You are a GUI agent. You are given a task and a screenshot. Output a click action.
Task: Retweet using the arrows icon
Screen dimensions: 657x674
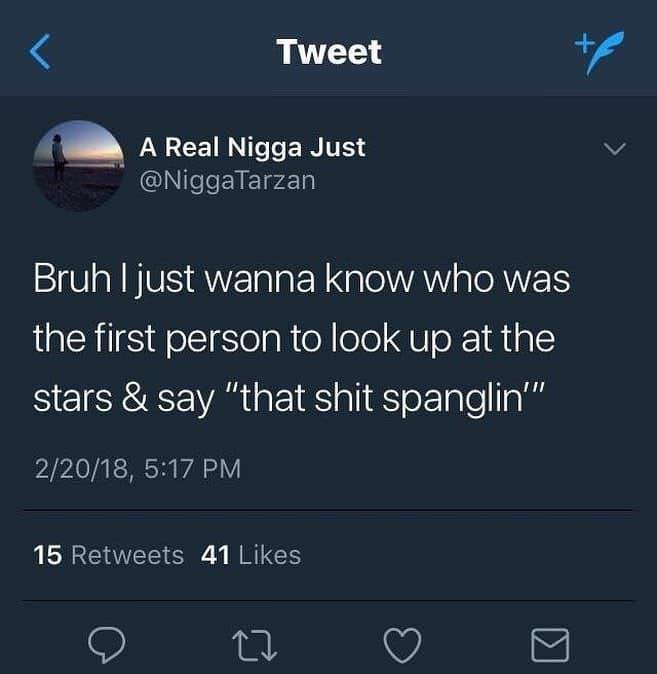click(254, 645)
